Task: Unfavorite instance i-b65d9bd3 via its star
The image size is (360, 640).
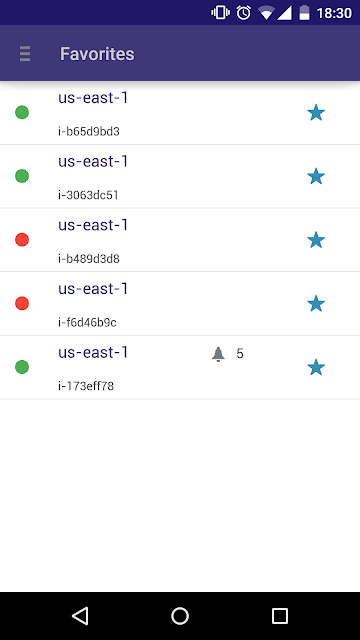Action: point(316,113)
